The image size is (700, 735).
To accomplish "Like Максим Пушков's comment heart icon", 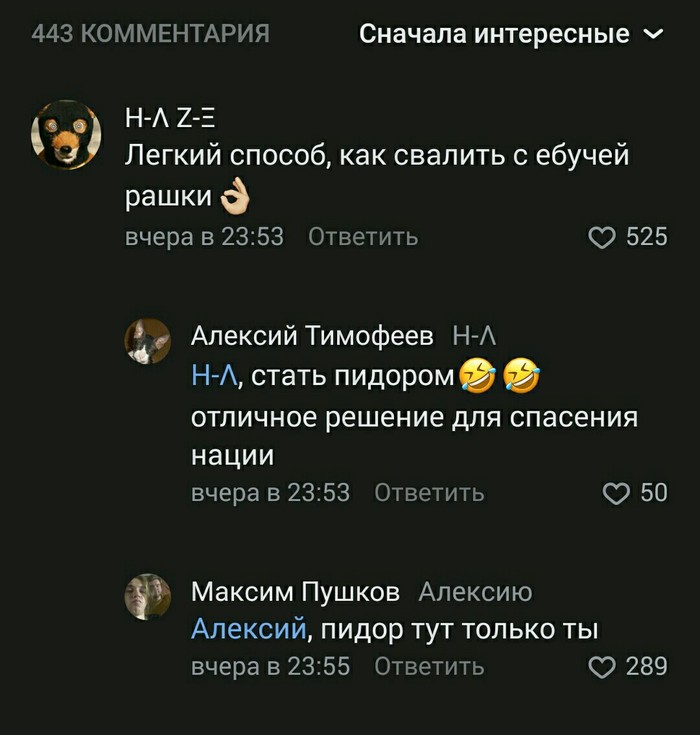I will [602, 667].
